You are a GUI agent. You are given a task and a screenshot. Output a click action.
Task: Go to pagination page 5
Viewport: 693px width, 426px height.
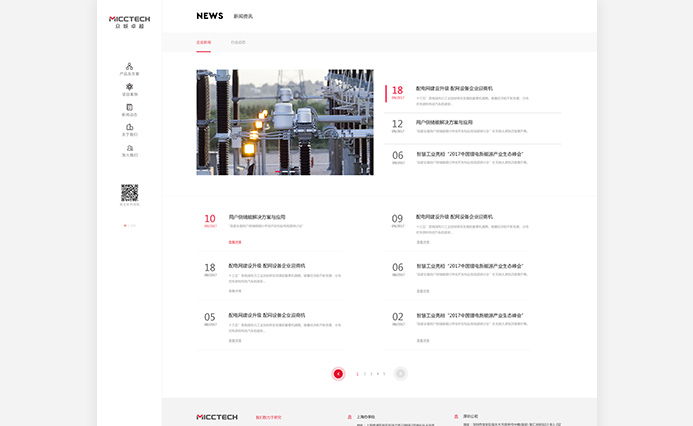384,374
